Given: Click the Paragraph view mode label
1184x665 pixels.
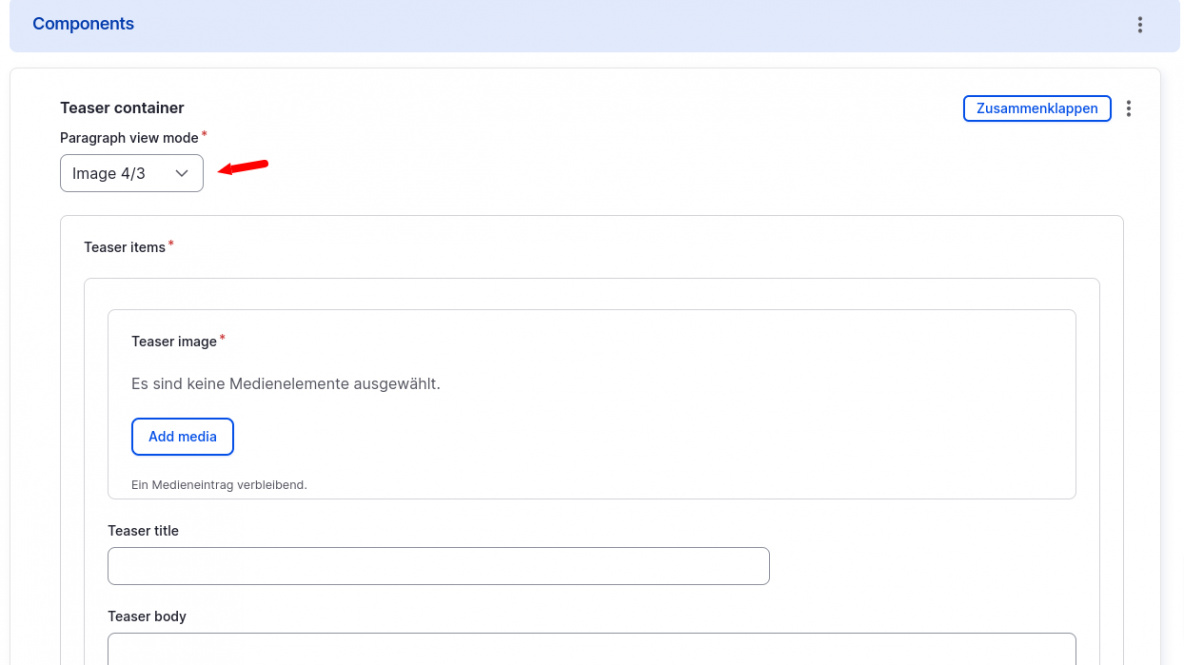Looking at the screenshot, I should (129, 138).
